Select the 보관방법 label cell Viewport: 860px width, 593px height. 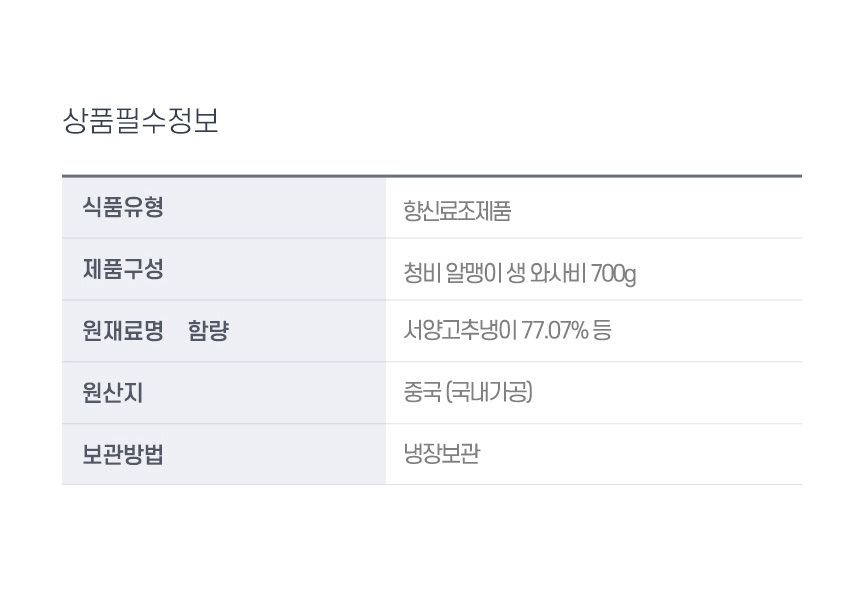click(224, 454)
